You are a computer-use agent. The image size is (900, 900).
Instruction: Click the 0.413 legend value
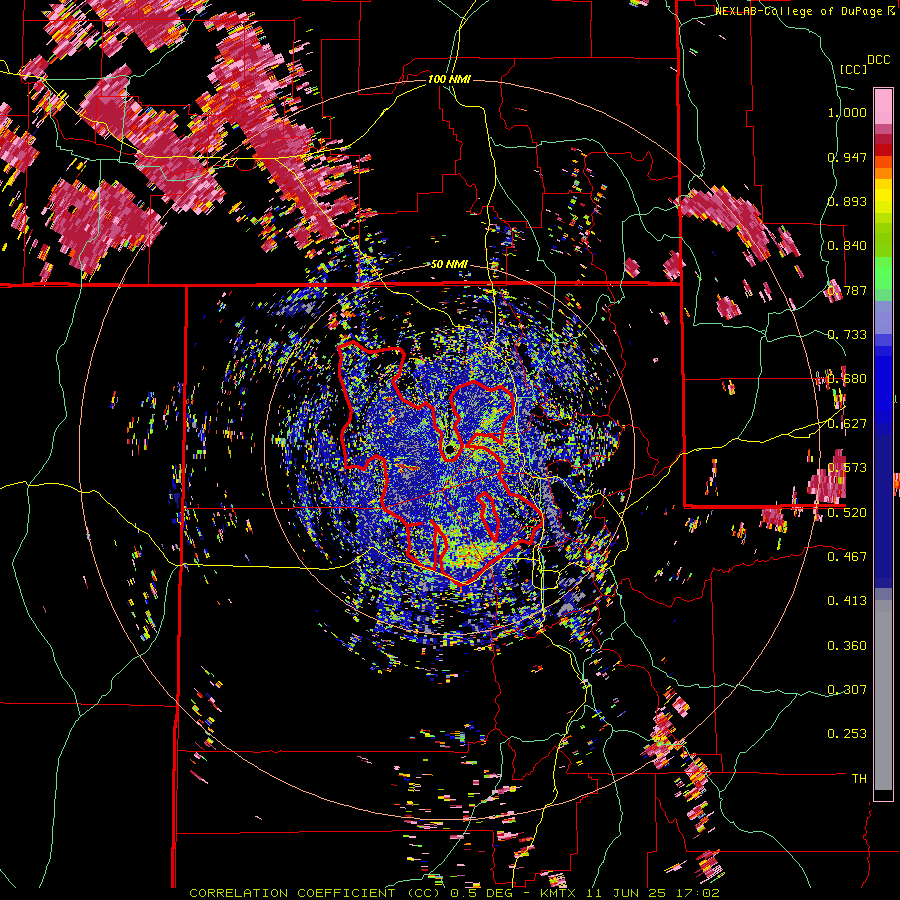pyautogui.click(x=847, y=601)
